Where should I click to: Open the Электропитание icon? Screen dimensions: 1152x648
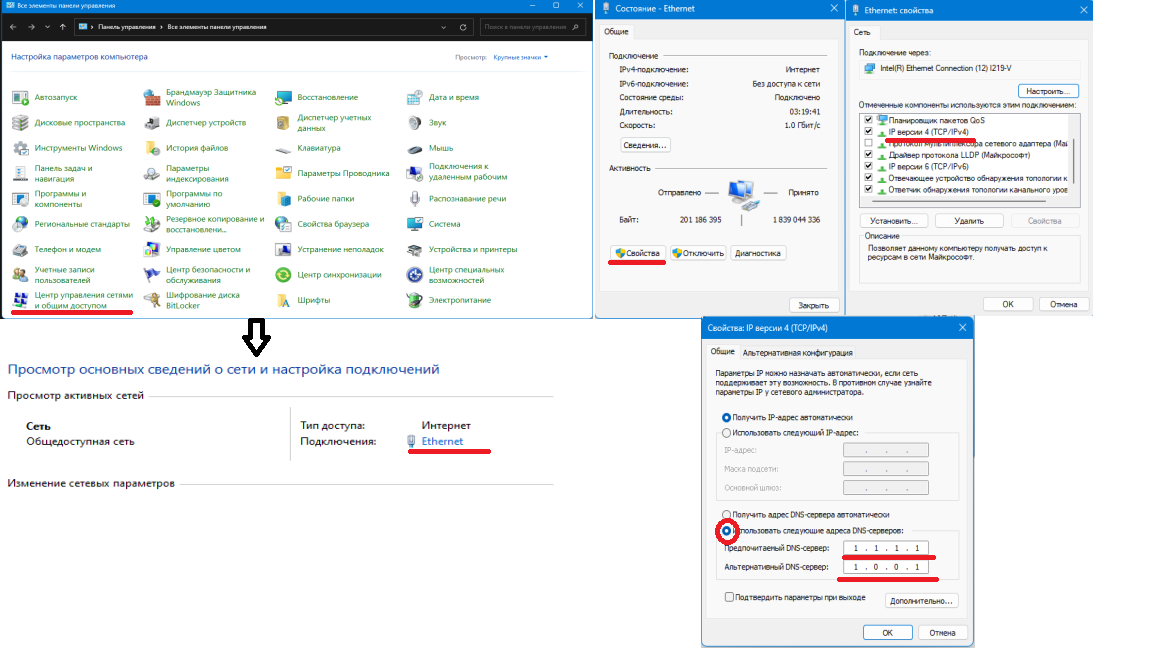tap(415, 300)
